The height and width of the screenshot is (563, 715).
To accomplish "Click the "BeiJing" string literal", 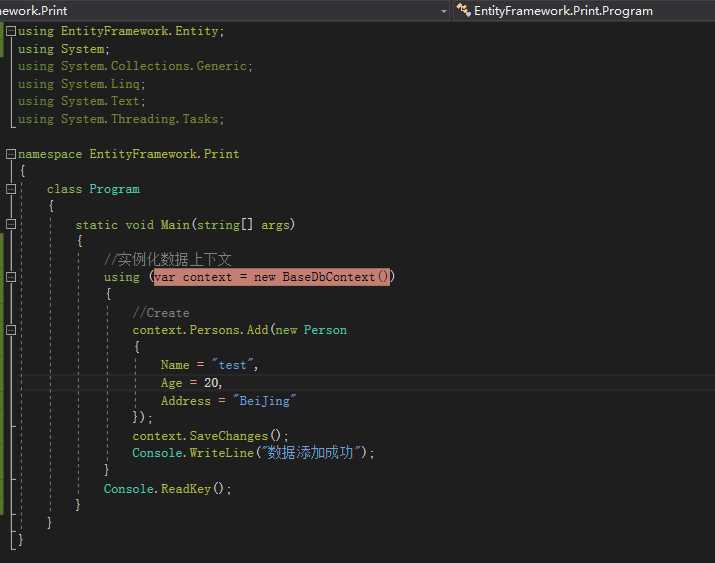I will click(264, 401).
